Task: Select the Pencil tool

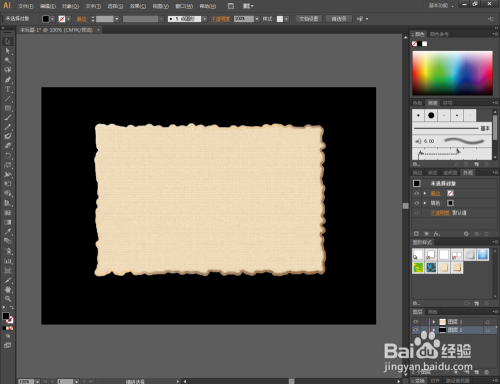Action: tap(8, 127)
